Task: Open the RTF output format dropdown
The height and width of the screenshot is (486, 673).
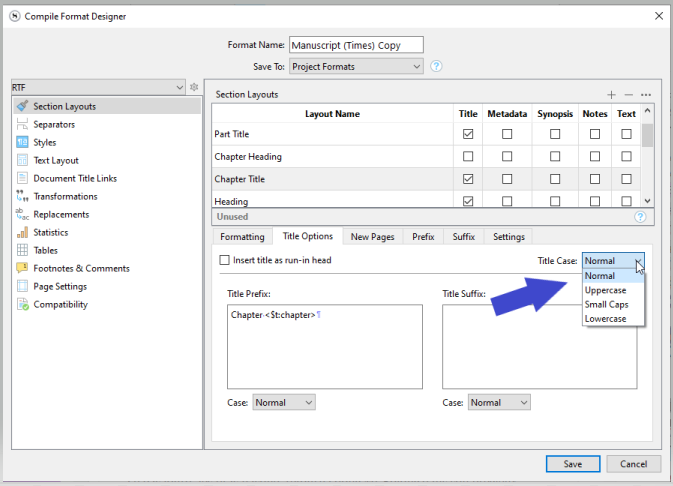Action: tap(98, 88)
